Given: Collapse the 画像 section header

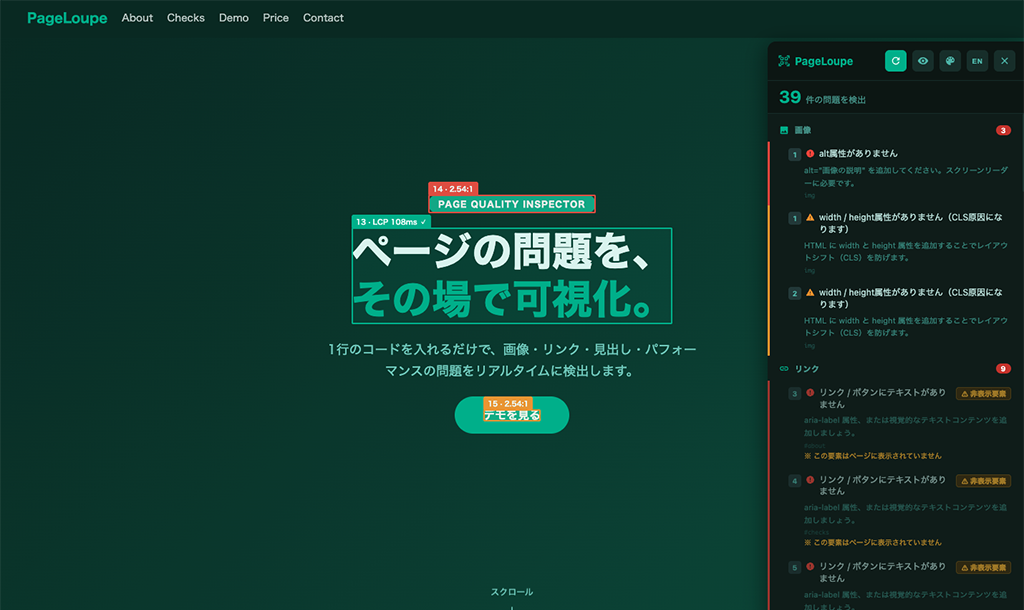Looking at the screenshot, I should [895, 130].
